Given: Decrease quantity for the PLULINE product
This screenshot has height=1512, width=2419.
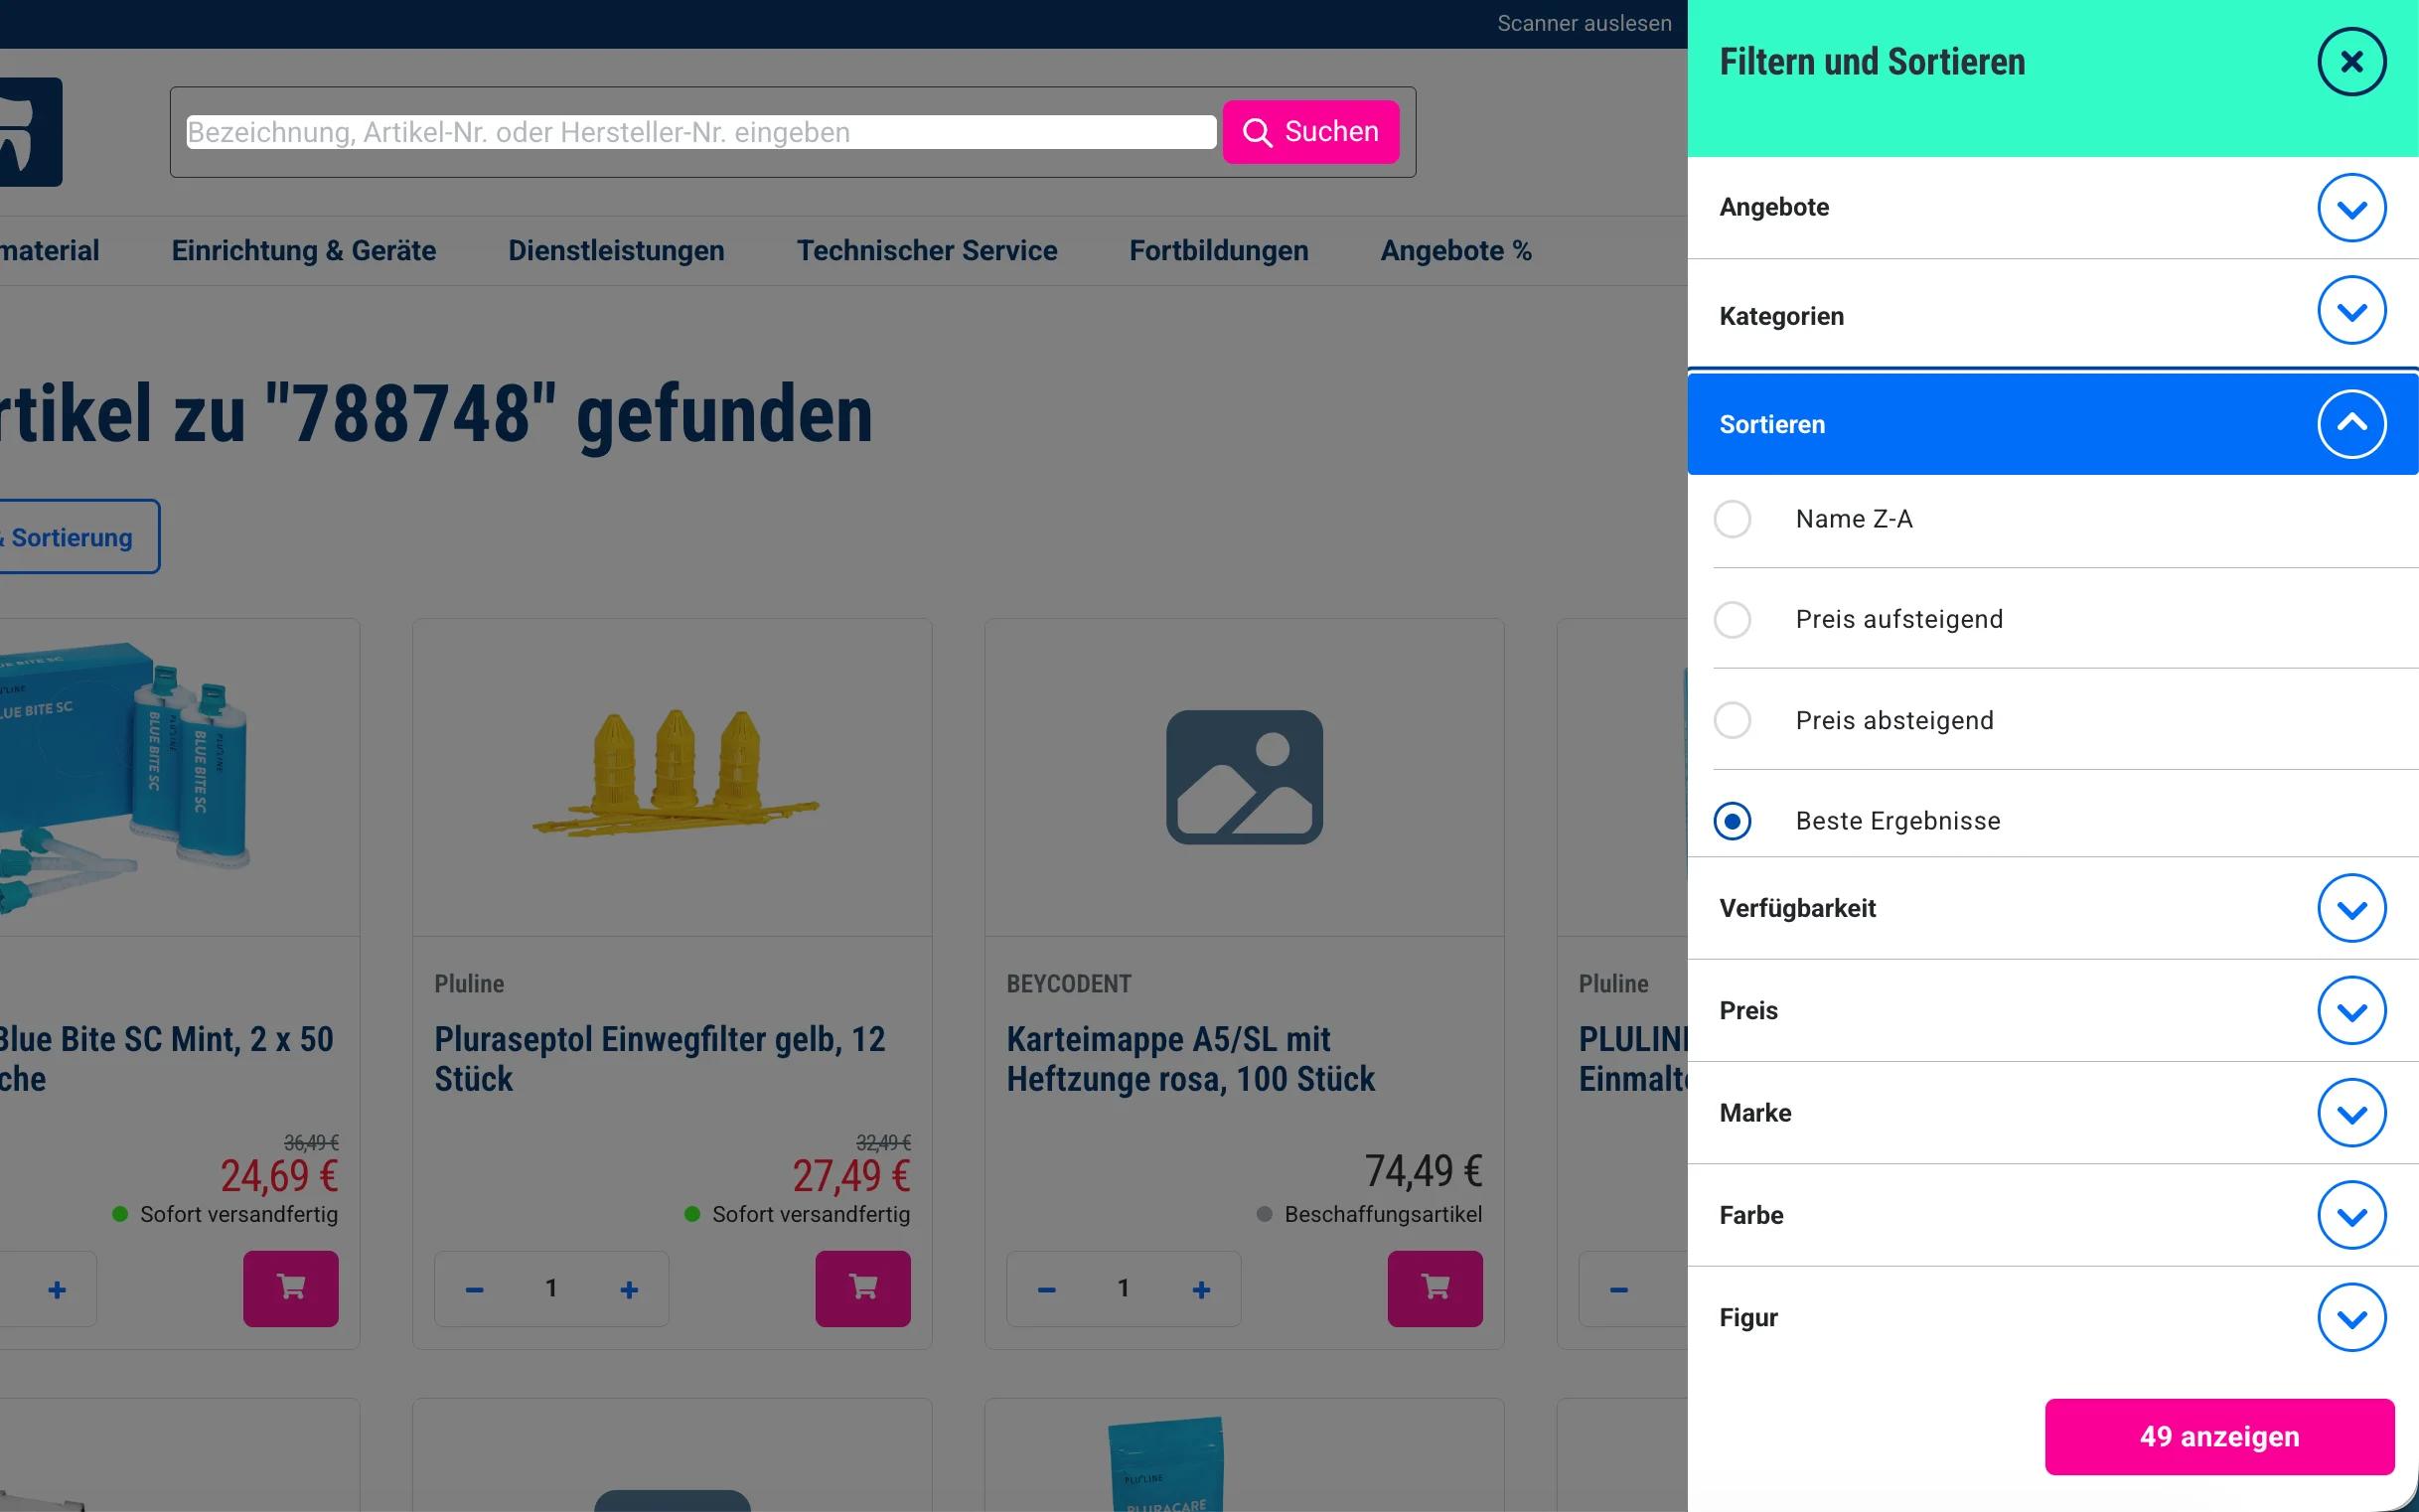Looking at the screenshot, I should (x=1619, y=1289).
